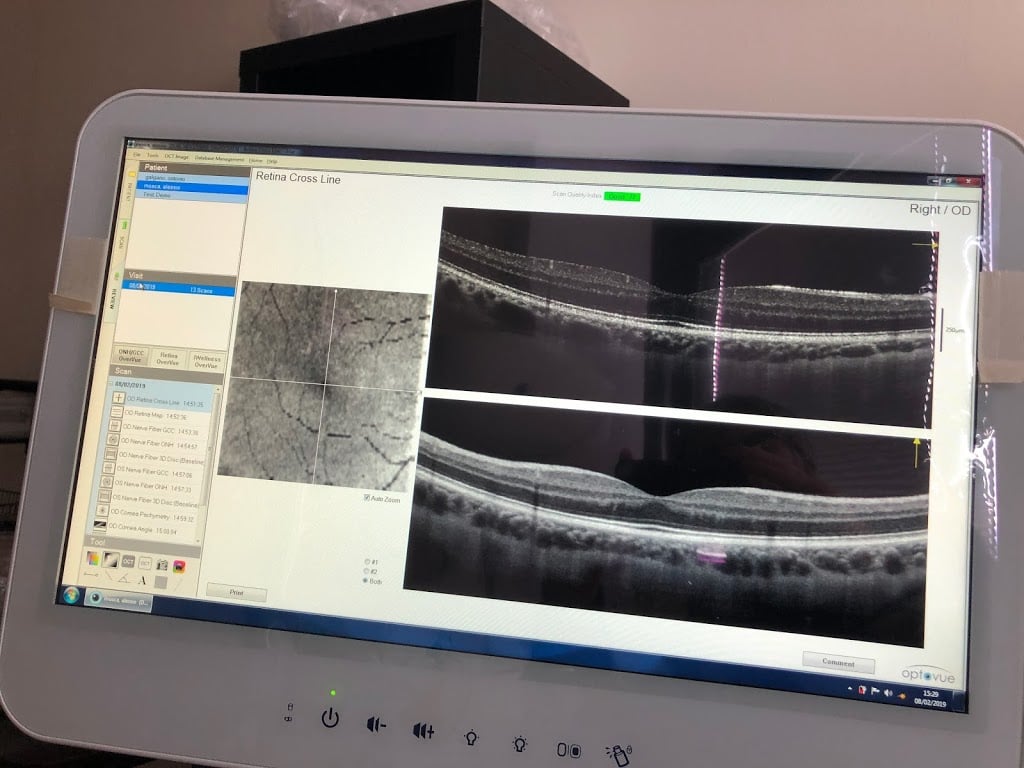Select the grayscale display tool icon

click(110, 560)
